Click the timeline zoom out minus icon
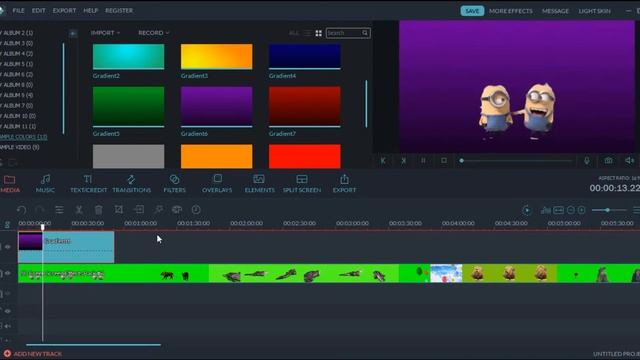This screenshot has width=640, height=360. [x=571, y=210]
